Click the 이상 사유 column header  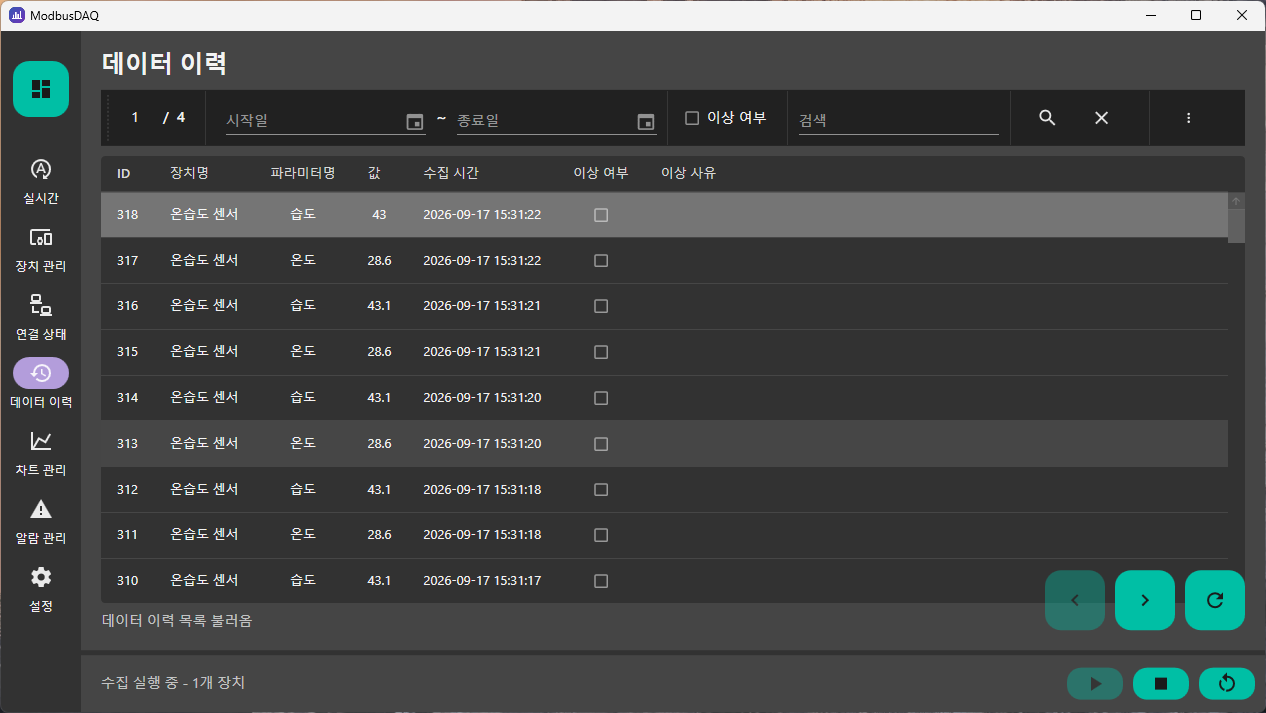pos(689,173)
